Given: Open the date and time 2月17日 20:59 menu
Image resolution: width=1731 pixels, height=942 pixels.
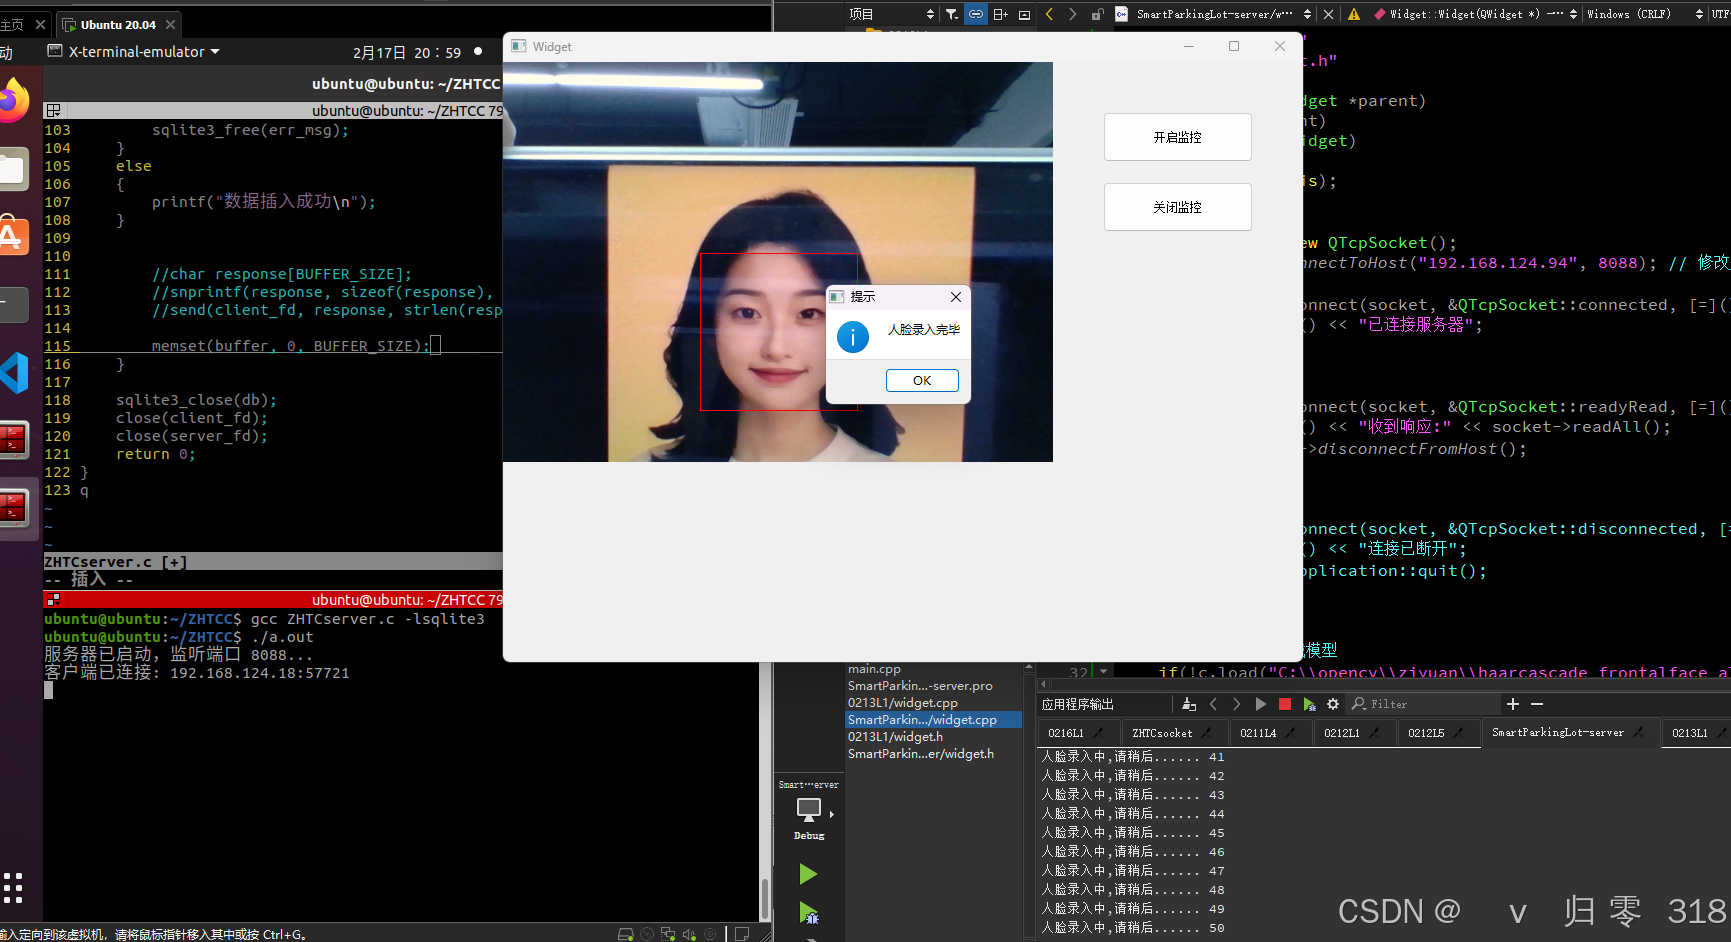Looking at the screenshot, I should coord(407,53).
